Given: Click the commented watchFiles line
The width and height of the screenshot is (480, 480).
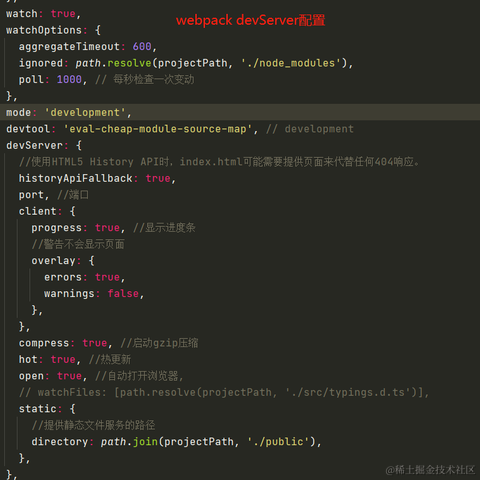Looking at the screenshot, I should point(224,392).
